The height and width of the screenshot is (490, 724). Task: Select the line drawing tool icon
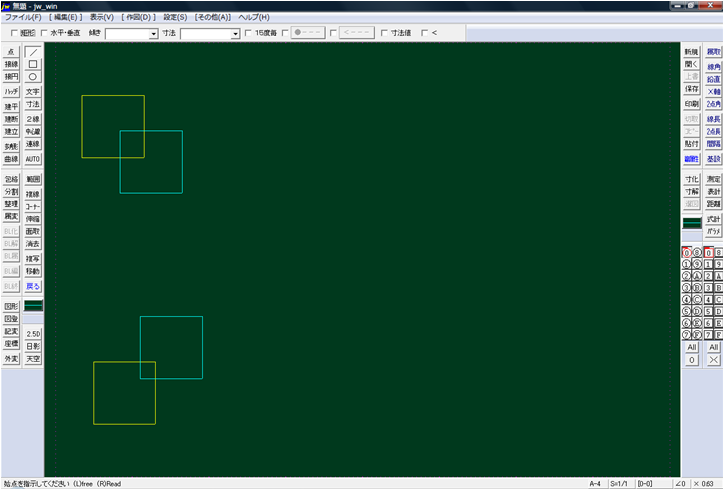(33, 51)
